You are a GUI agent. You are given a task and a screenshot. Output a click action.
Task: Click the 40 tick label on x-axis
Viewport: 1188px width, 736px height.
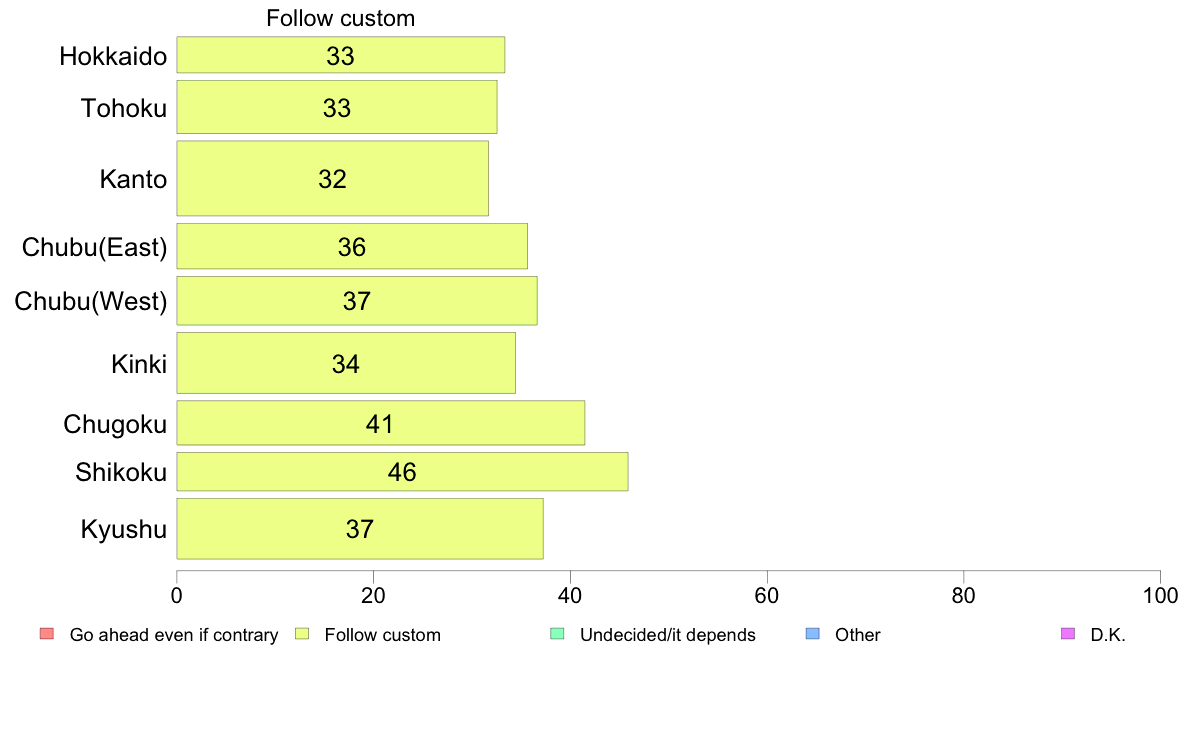pyautogui.click(x=570, y=596)
